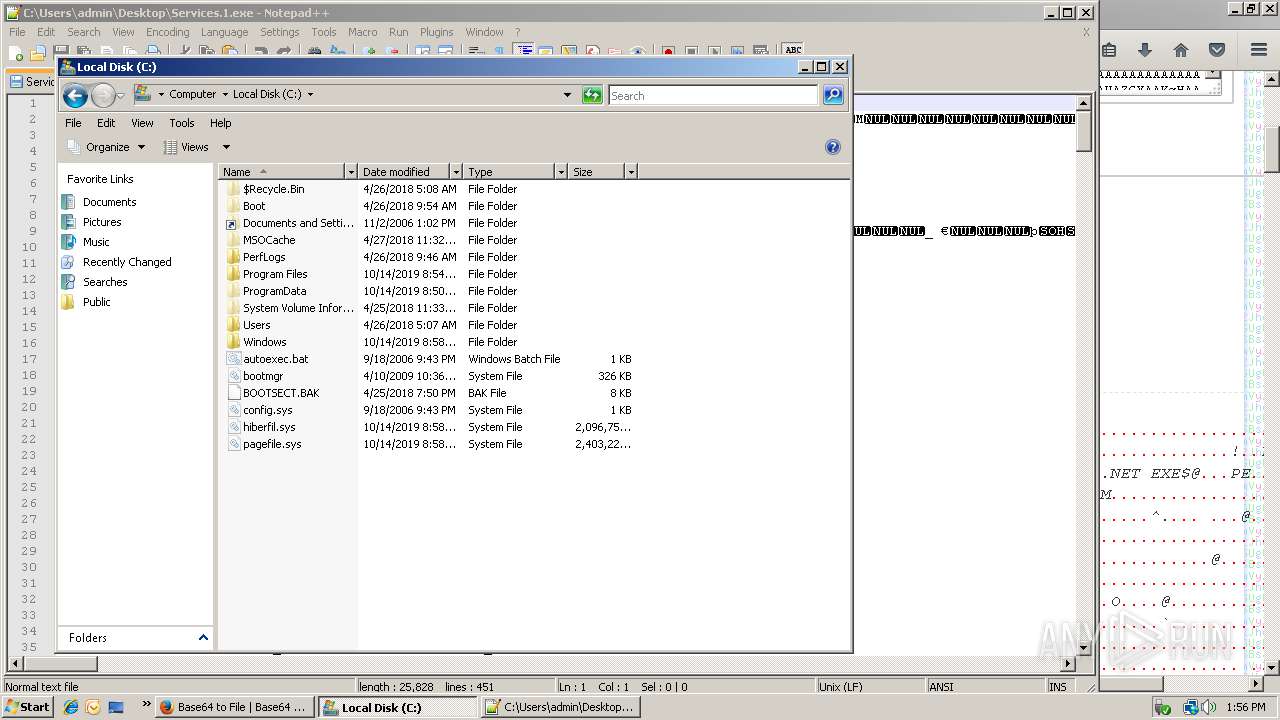Open the Firefox downloads arrow icon
The width and height of the screenshot is (1280, 720).
[x=1145, y=50]
